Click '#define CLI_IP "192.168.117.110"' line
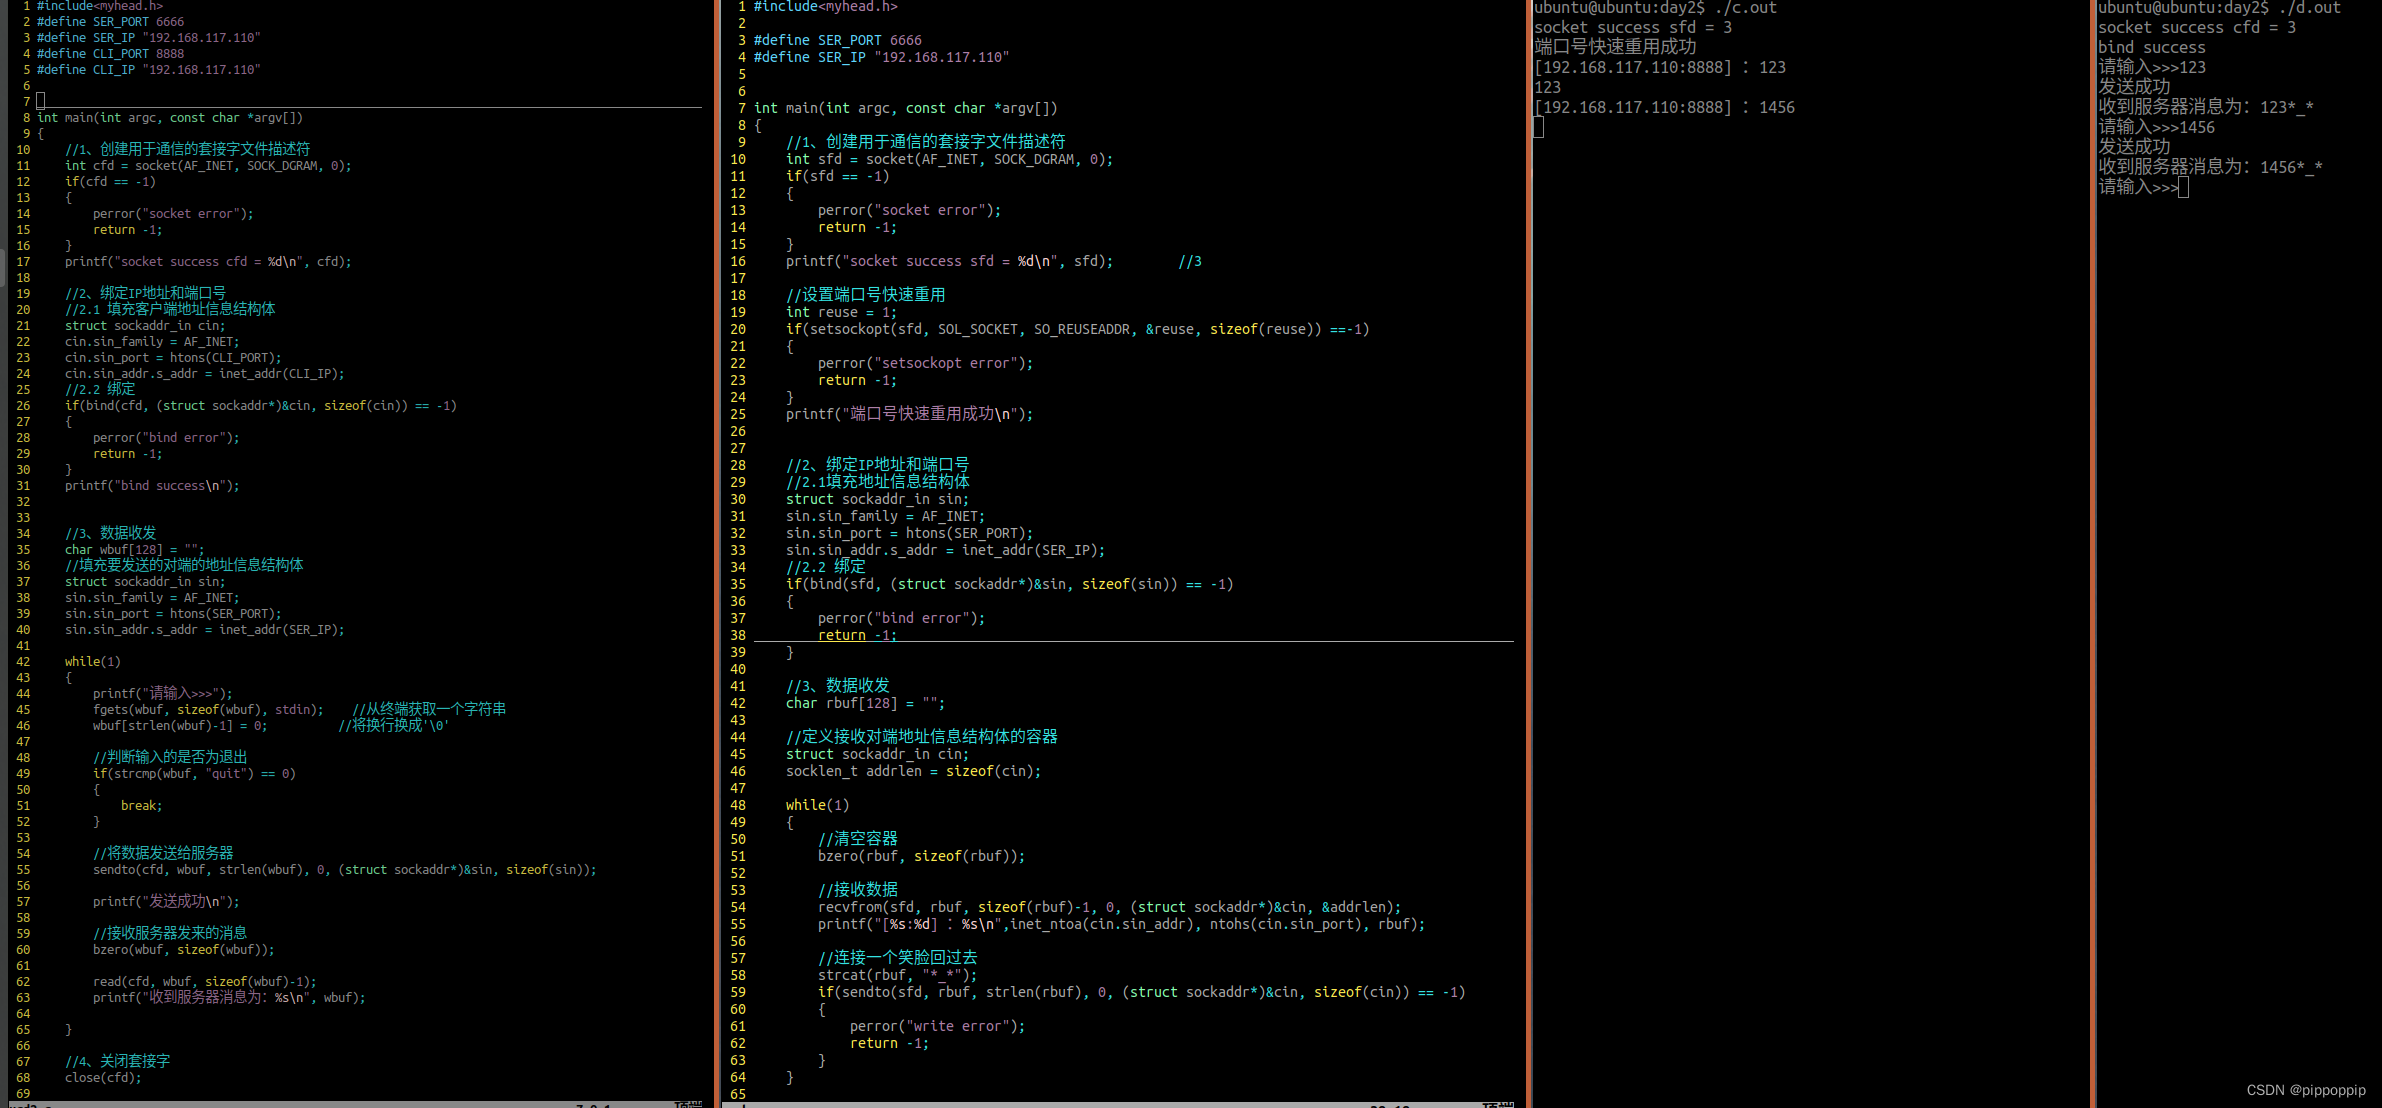This screenshot has width=2382, height=1108. point(148,70)
